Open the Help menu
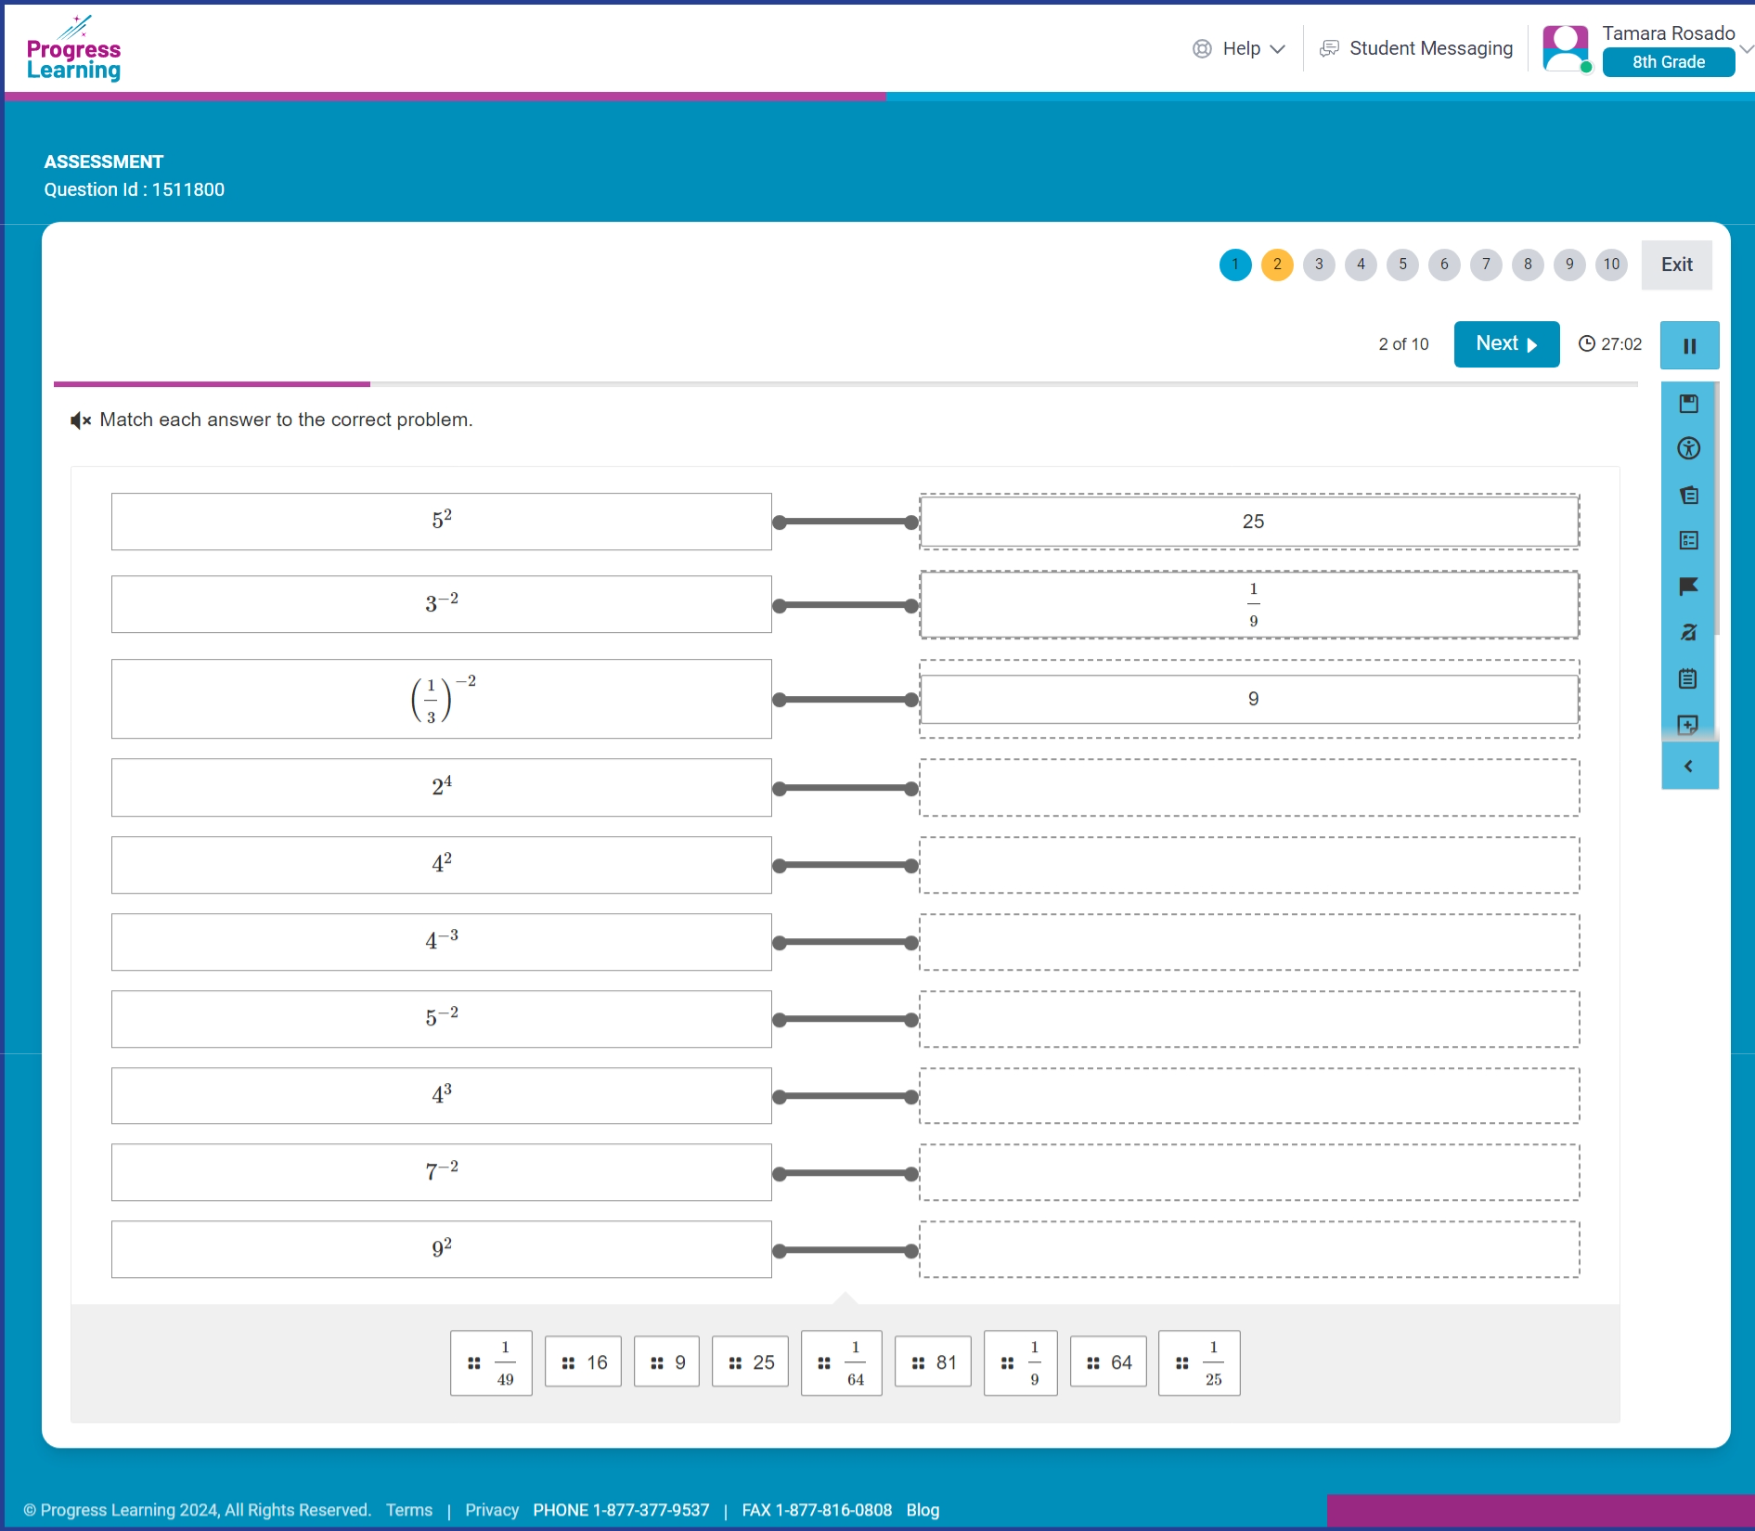 tap(1238, 49)
